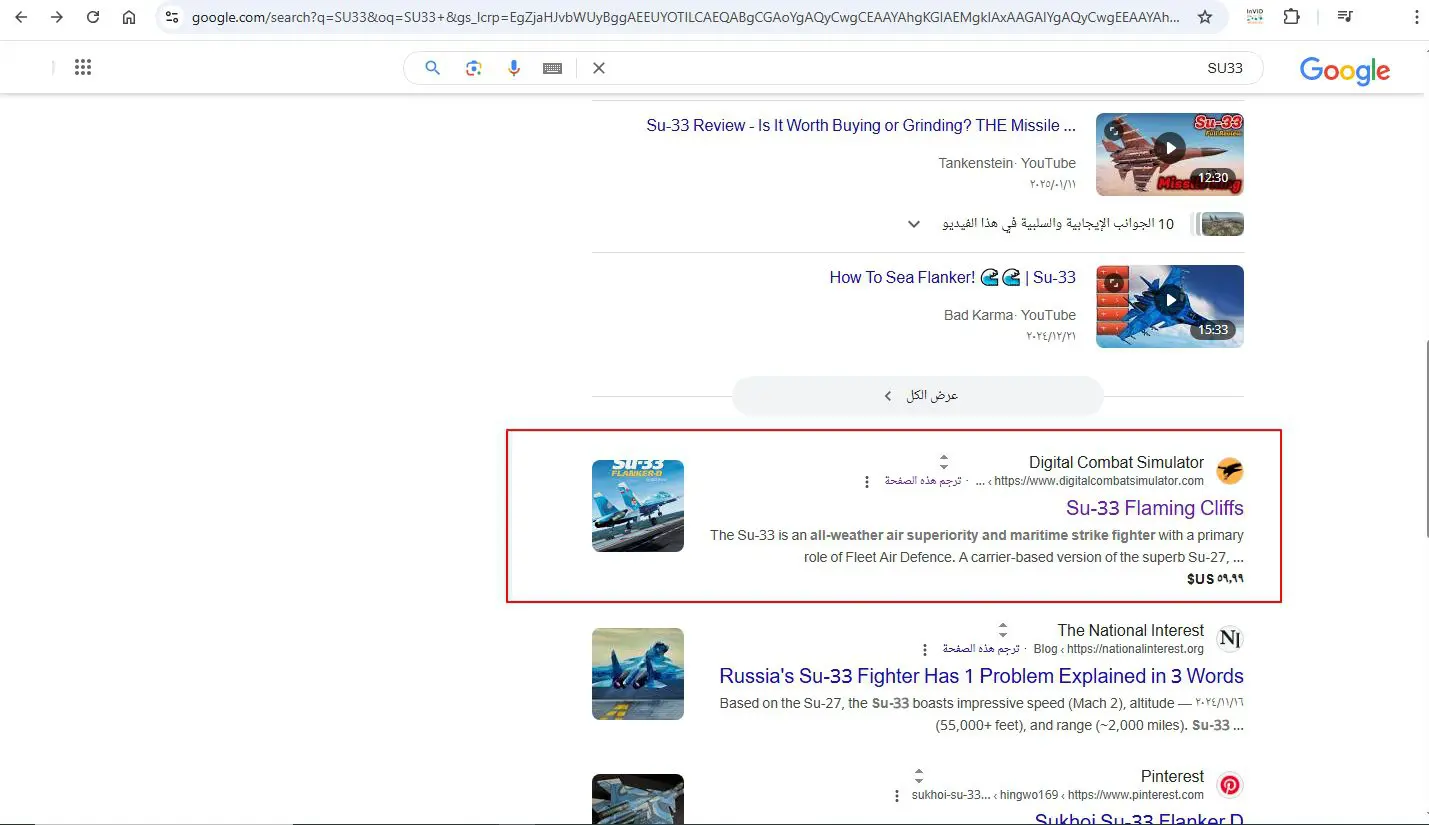Bookmark this page with the star icon
The height and width of the screenshot is (825, 1429).
(1205, 17)
